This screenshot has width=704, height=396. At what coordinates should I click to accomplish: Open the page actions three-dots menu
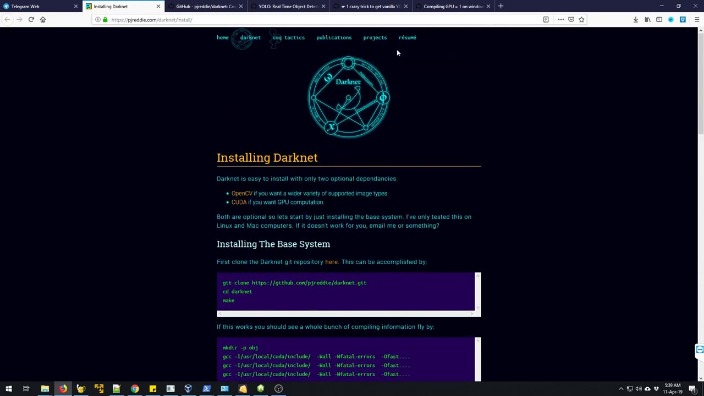pyautogui.click(x=561, y=20)
